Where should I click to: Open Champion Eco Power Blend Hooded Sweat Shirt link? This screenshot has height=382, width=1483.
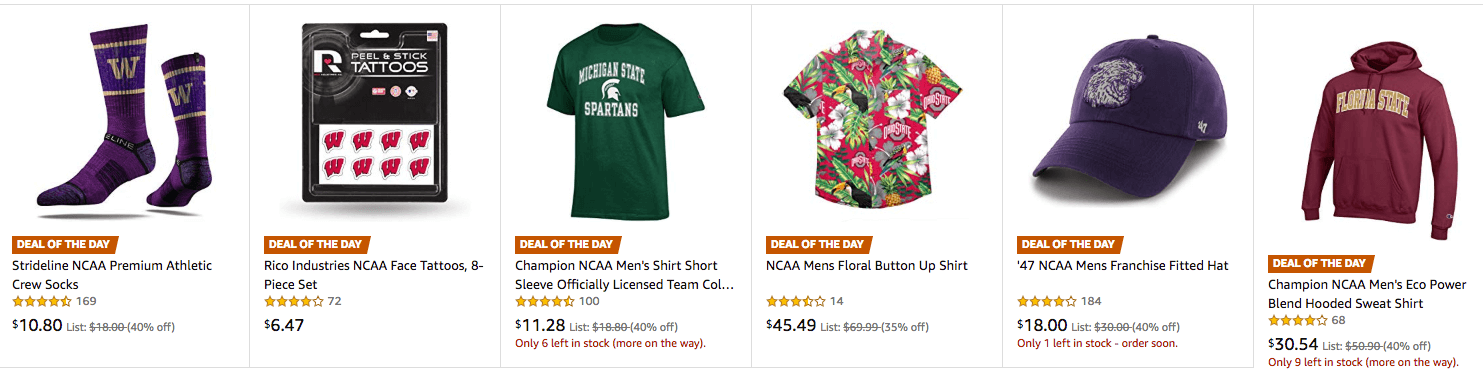pos(1368,294)
